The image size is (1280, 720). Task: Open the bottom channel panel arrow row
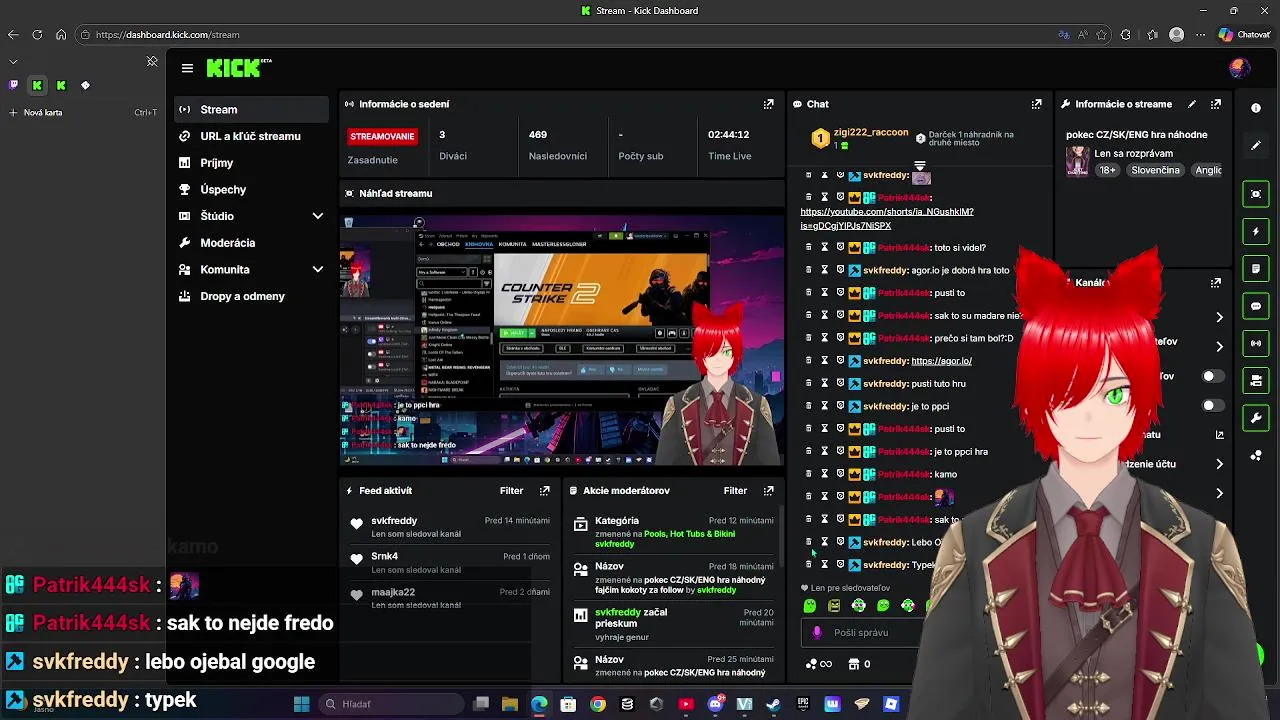click(1219, 493)
